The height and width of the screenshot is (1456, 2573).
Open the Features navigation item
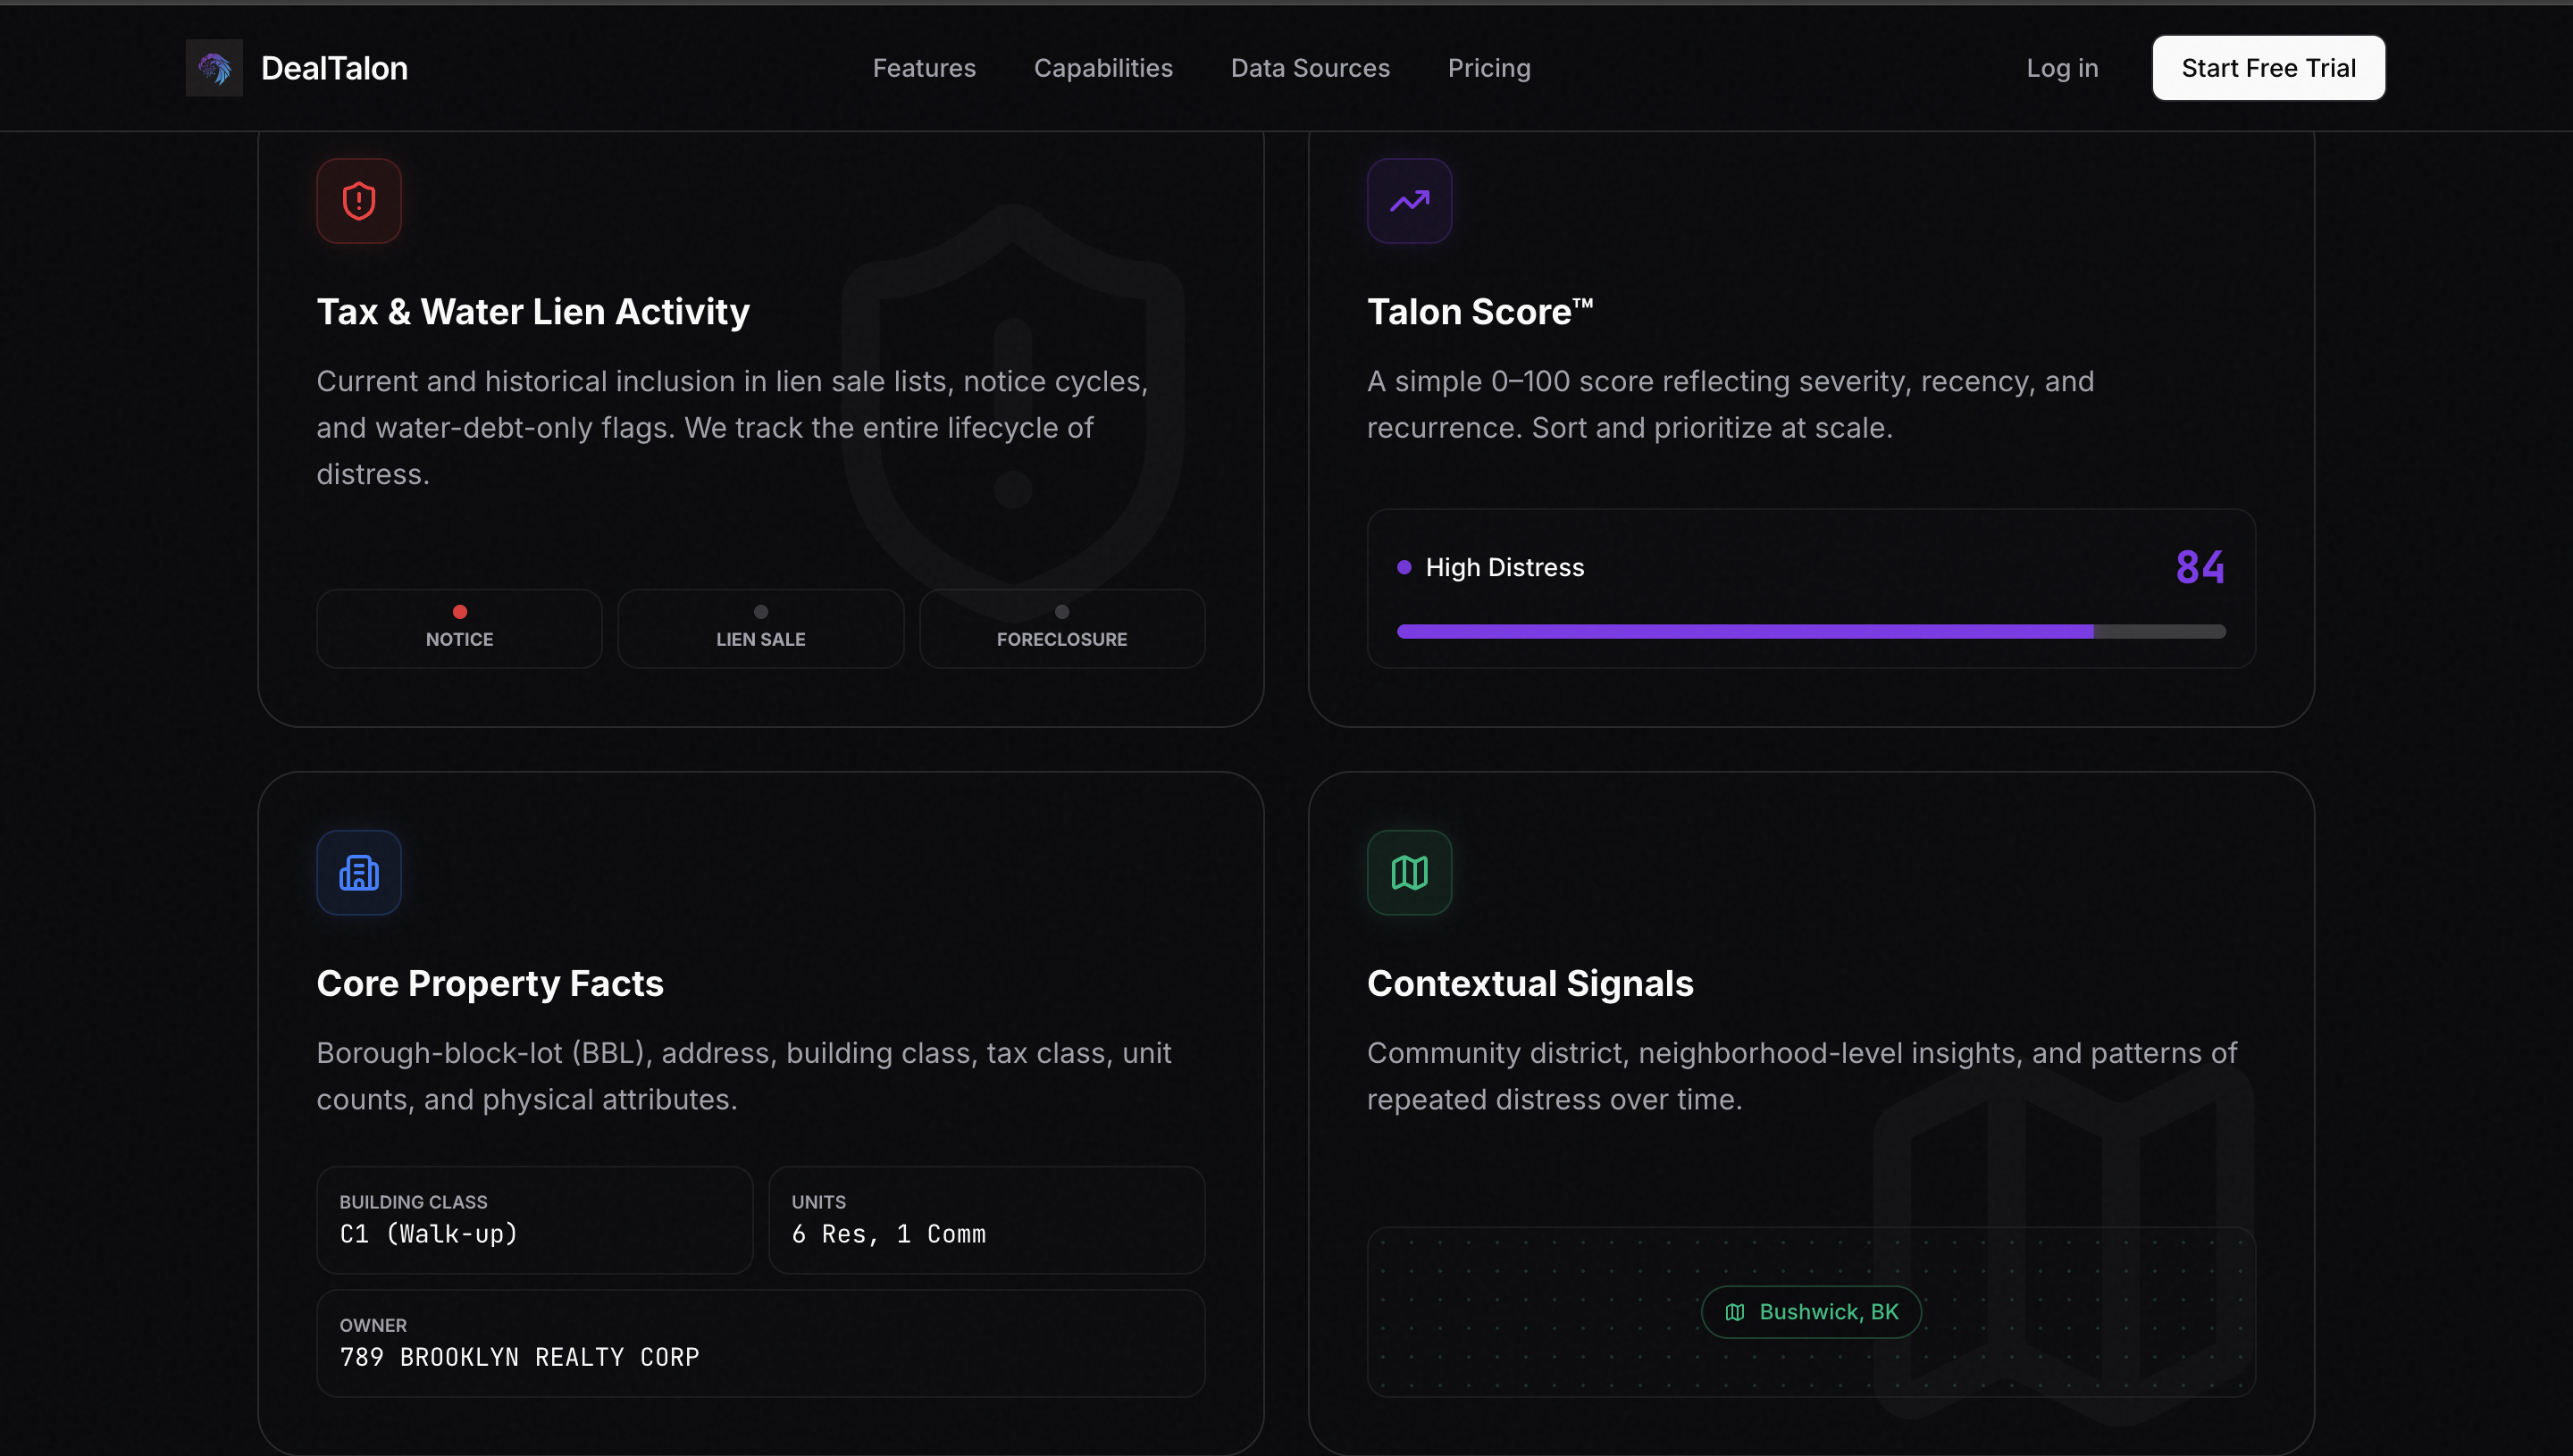tap(924, 67)
